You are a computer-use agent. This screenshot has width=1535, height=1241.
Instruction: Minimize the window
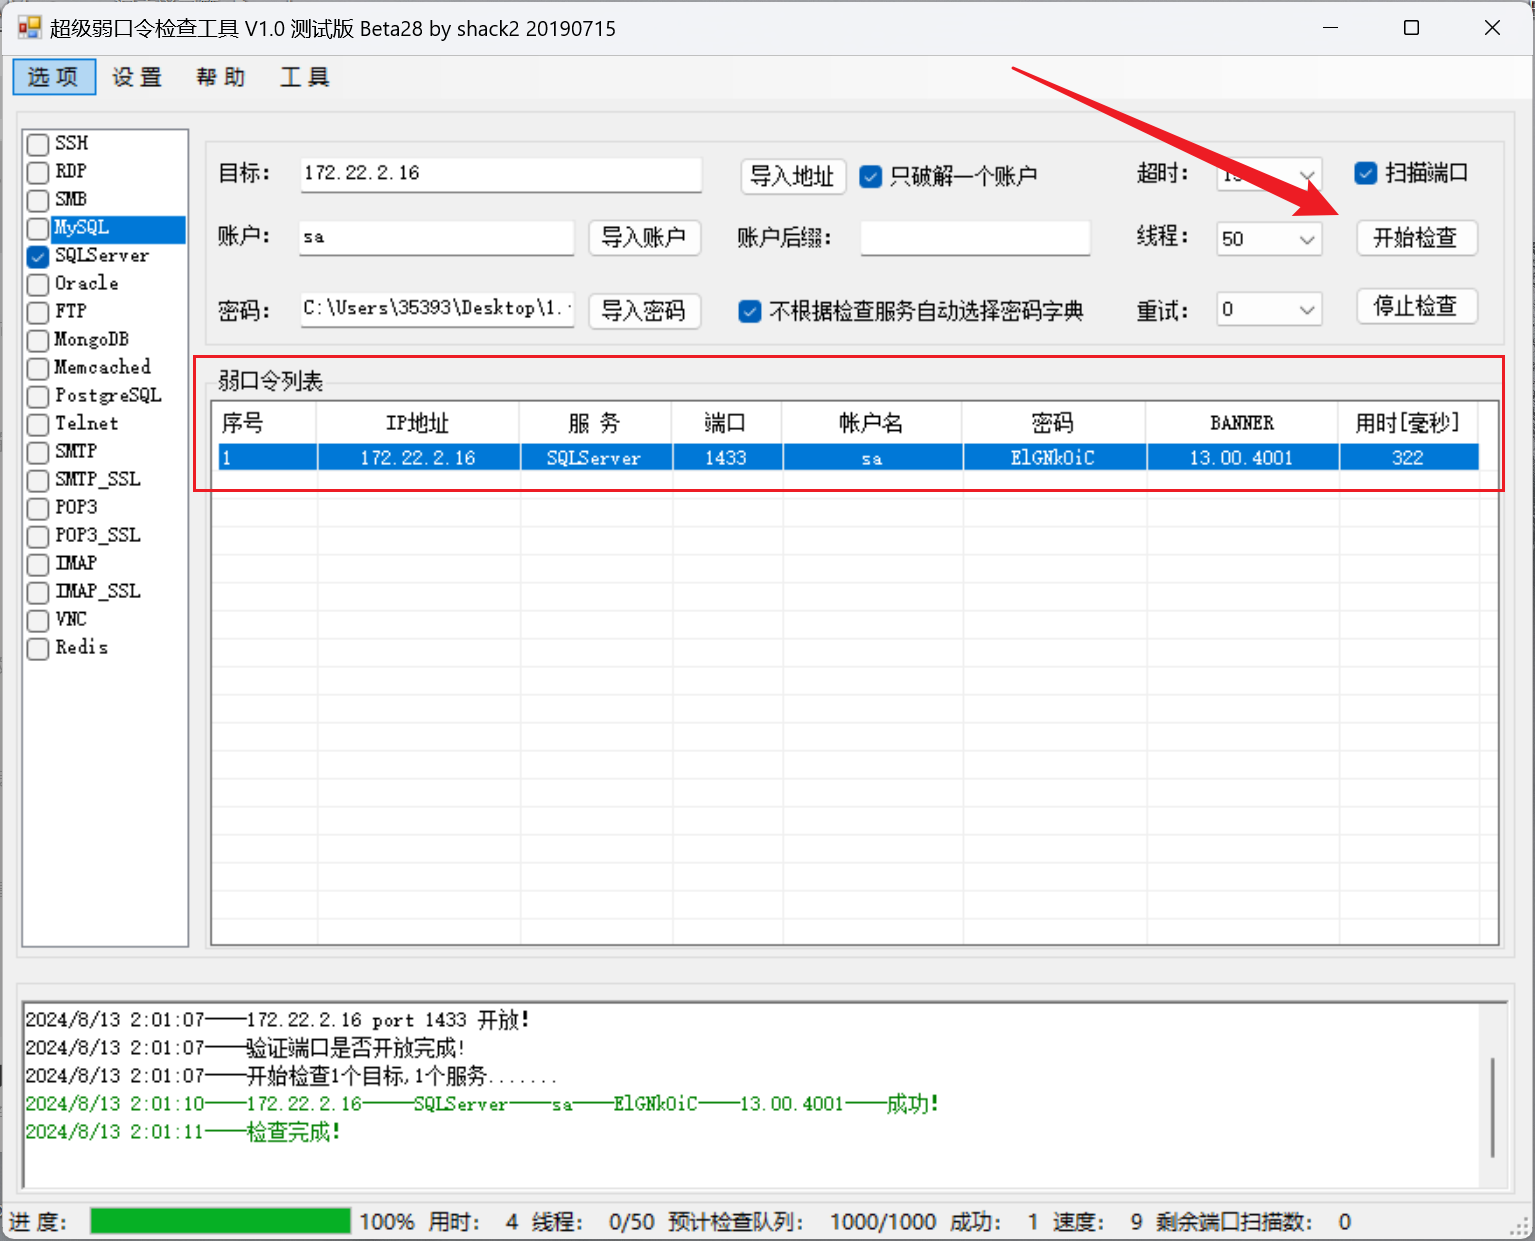pyautogui.click(x=1331, y=28)
